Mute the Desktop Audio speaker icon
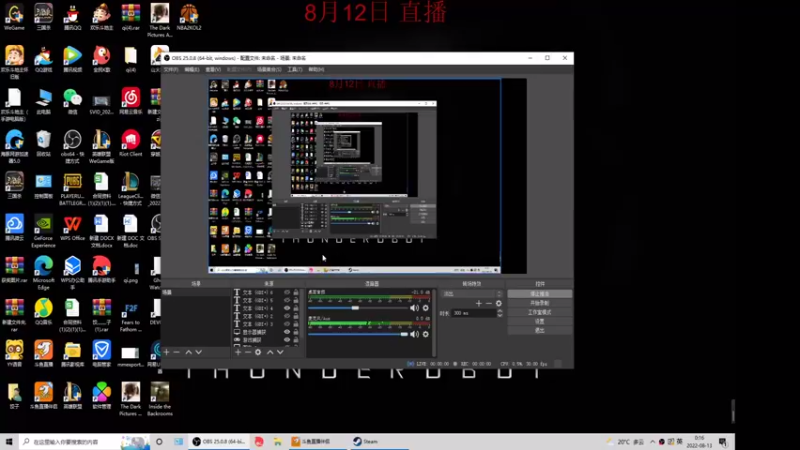 pos(414,308)
